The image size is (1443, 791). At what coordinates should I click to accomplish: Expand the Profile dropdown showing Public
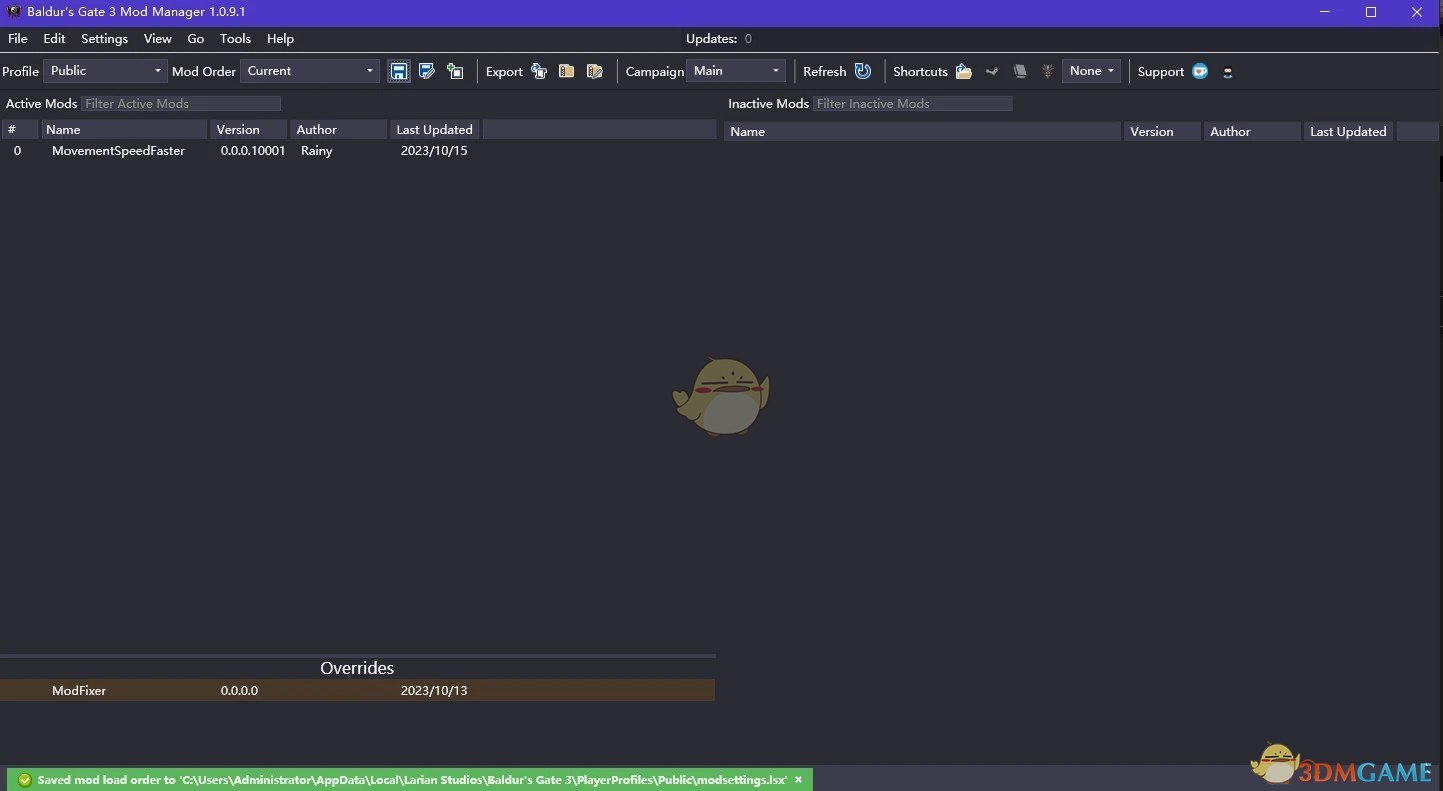(x=105, y=71)
